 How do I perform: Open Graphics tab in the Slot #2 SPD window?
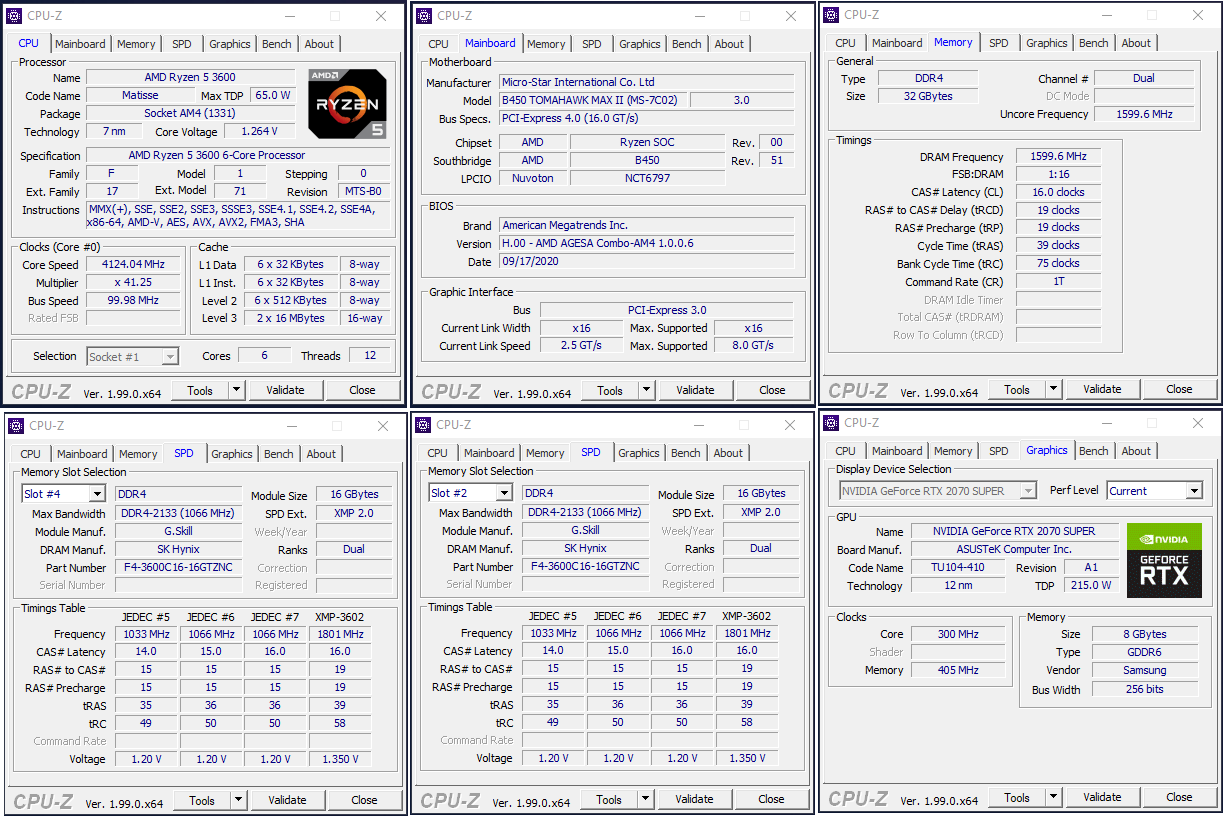[639, 453]
